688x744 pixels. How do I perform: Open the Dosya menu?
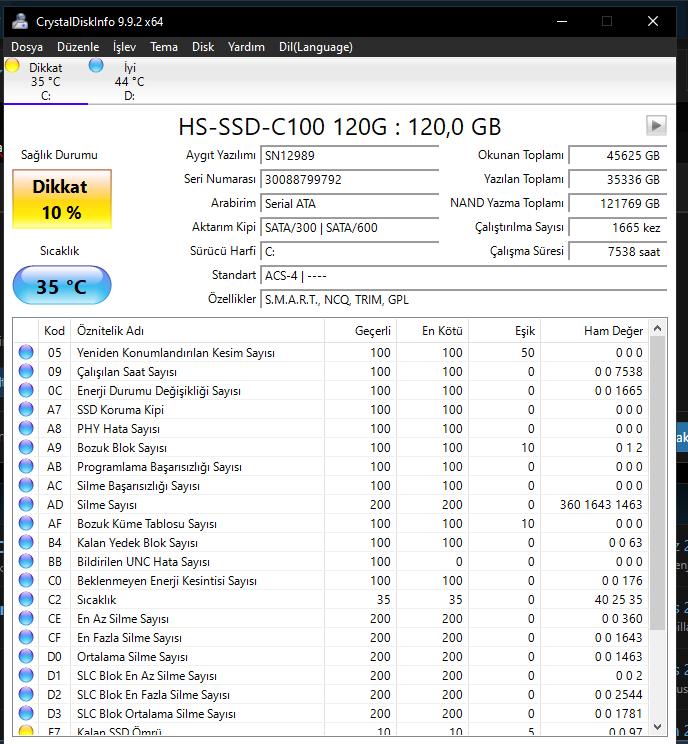pos(27,47)
